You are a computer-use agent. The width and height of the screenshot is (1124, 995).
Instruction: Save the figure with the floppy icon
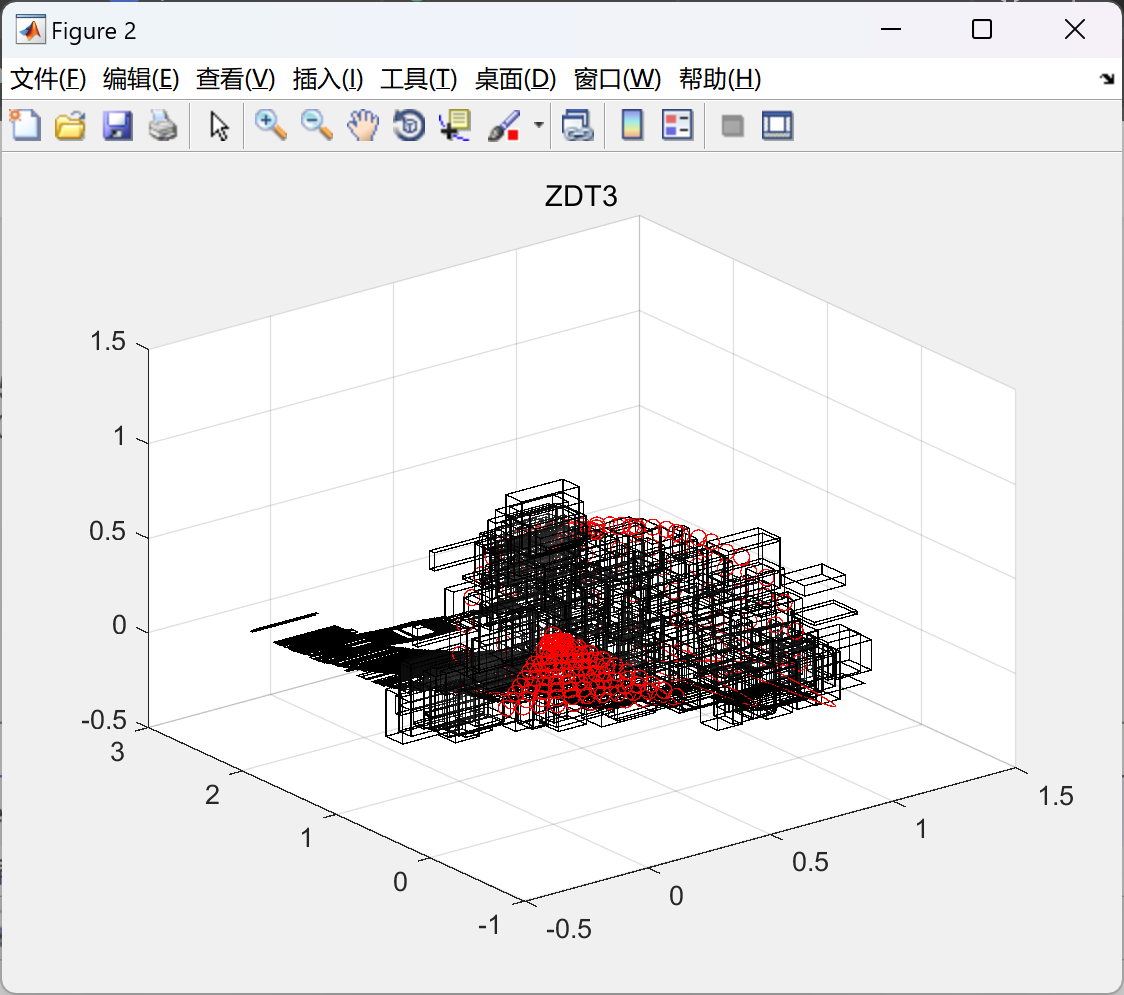pyautogui.click(x=117, y=125)
